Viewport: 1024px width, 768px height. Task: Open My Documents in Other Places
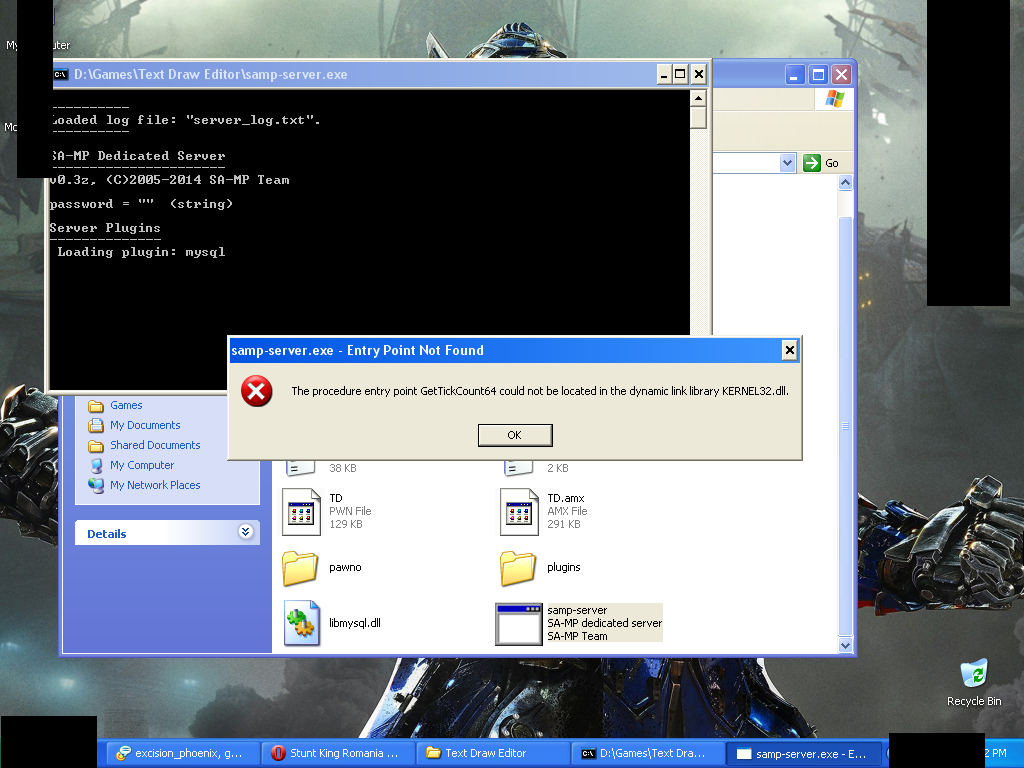[145, 425]
